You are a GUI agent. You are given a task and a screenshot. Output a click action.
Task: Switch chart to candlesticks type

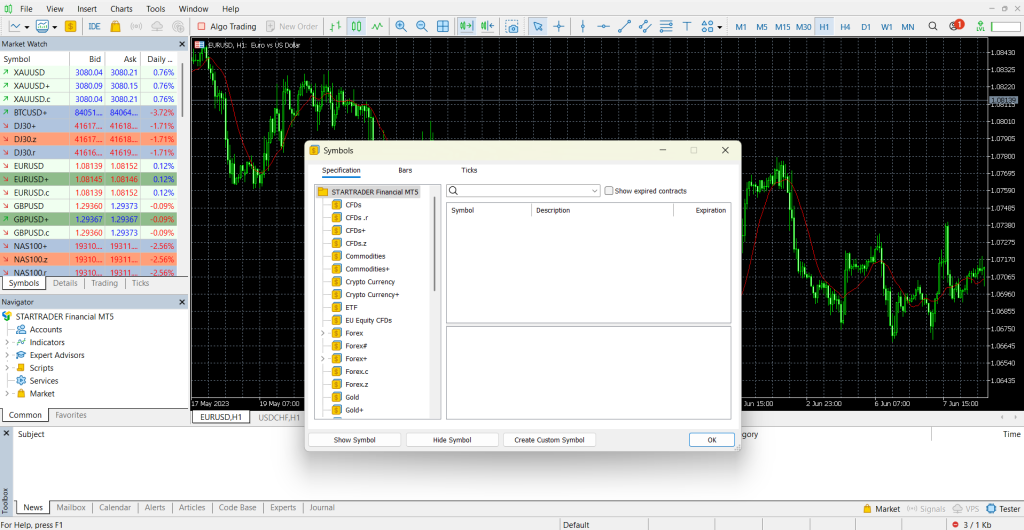[357, 27]
